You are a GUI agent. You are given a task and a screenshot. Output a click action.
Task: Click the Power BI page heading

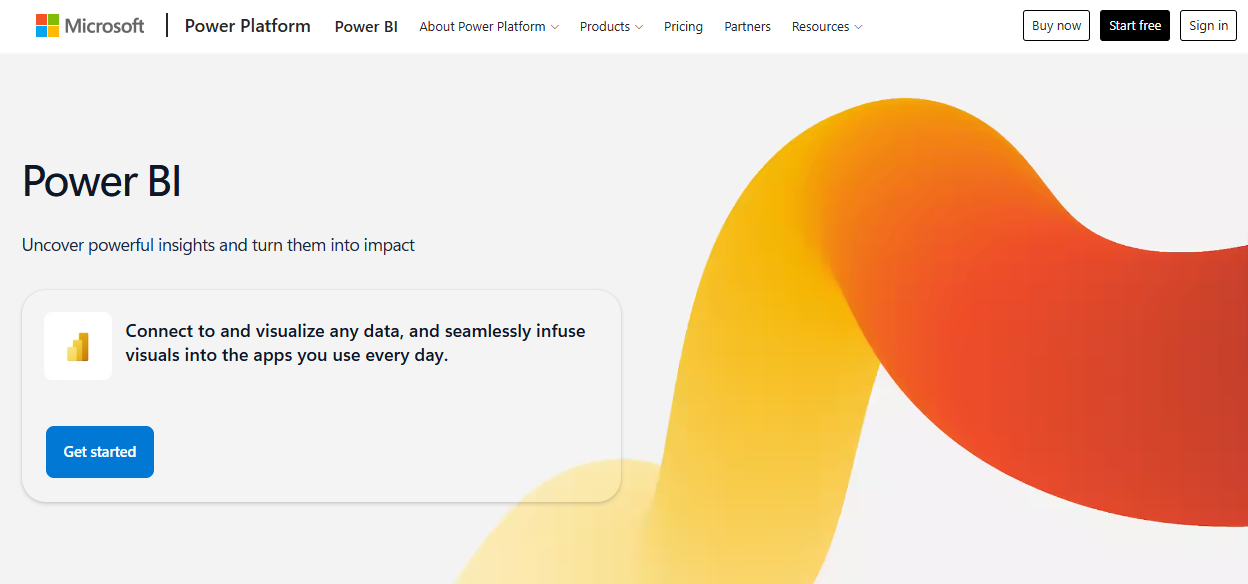(102, 181)
